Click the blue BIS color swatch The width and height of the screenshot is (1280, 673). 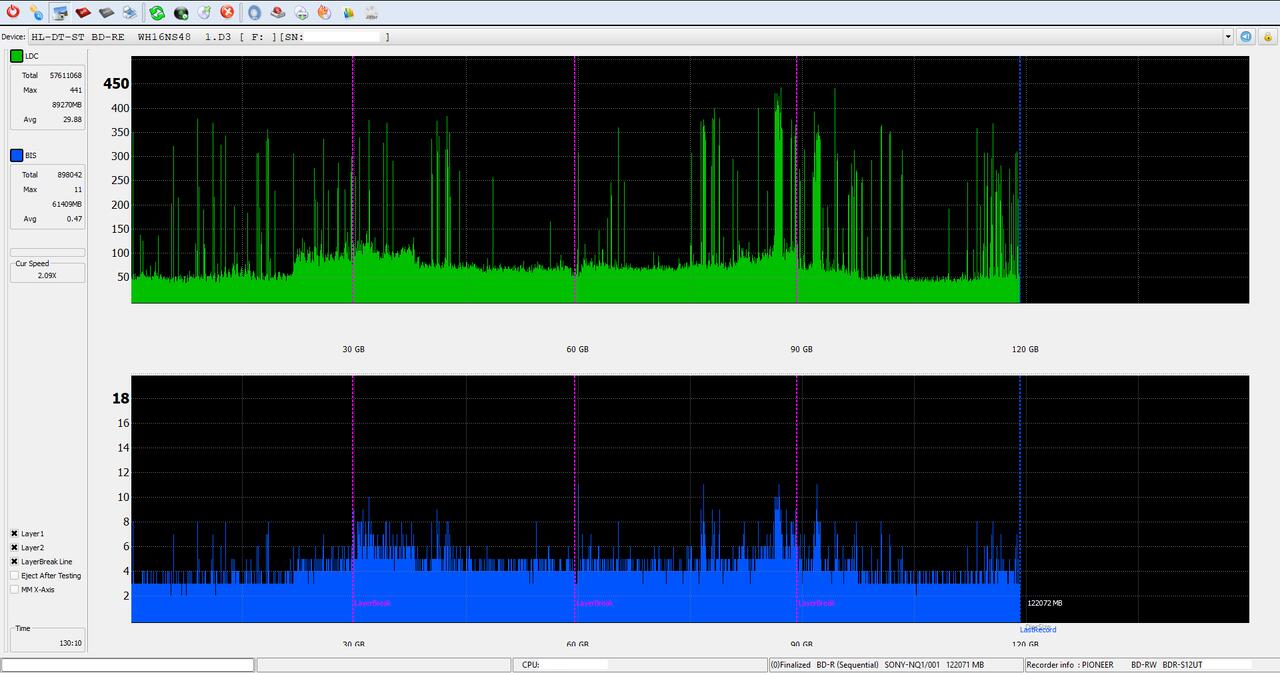(x=17, y=156)
